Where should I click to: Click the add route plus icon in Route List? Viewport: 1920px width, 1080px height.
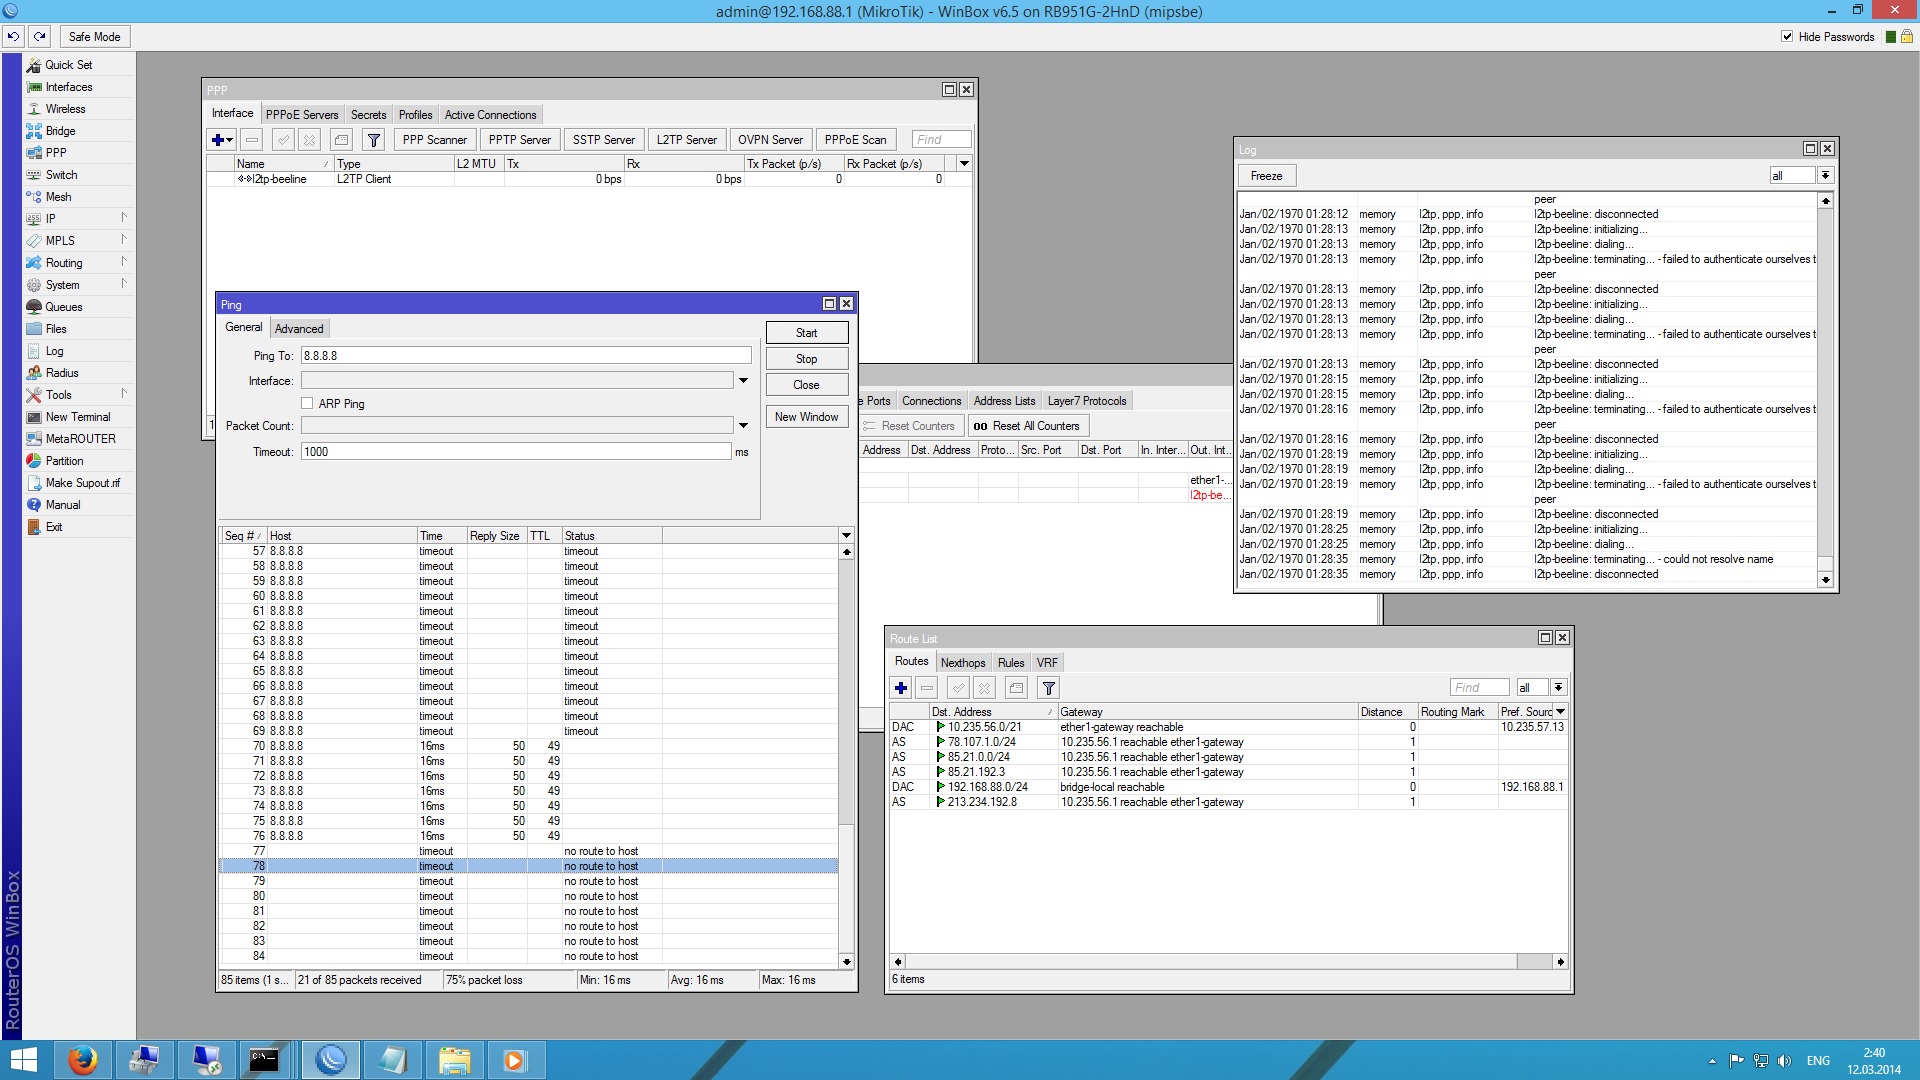(x=901, y=688)
